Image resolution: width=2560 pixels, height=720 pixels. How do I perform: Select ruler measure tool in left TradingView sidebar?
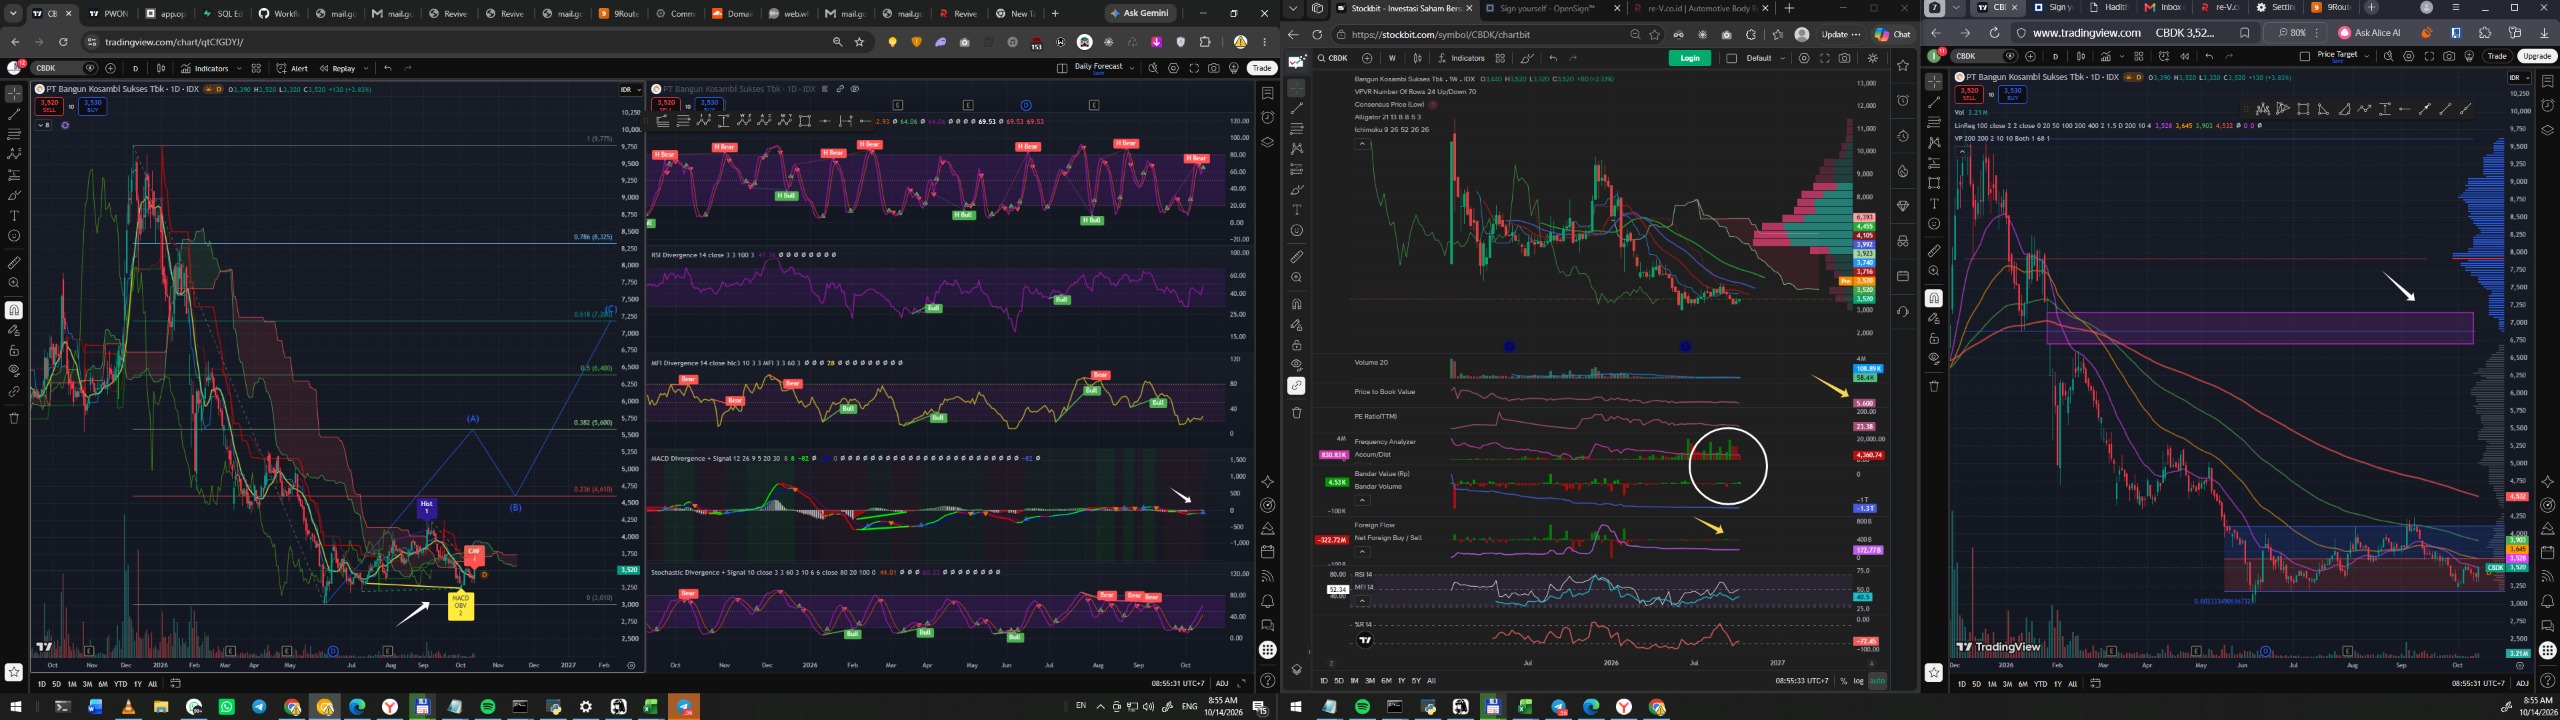[x=14, y=263]
